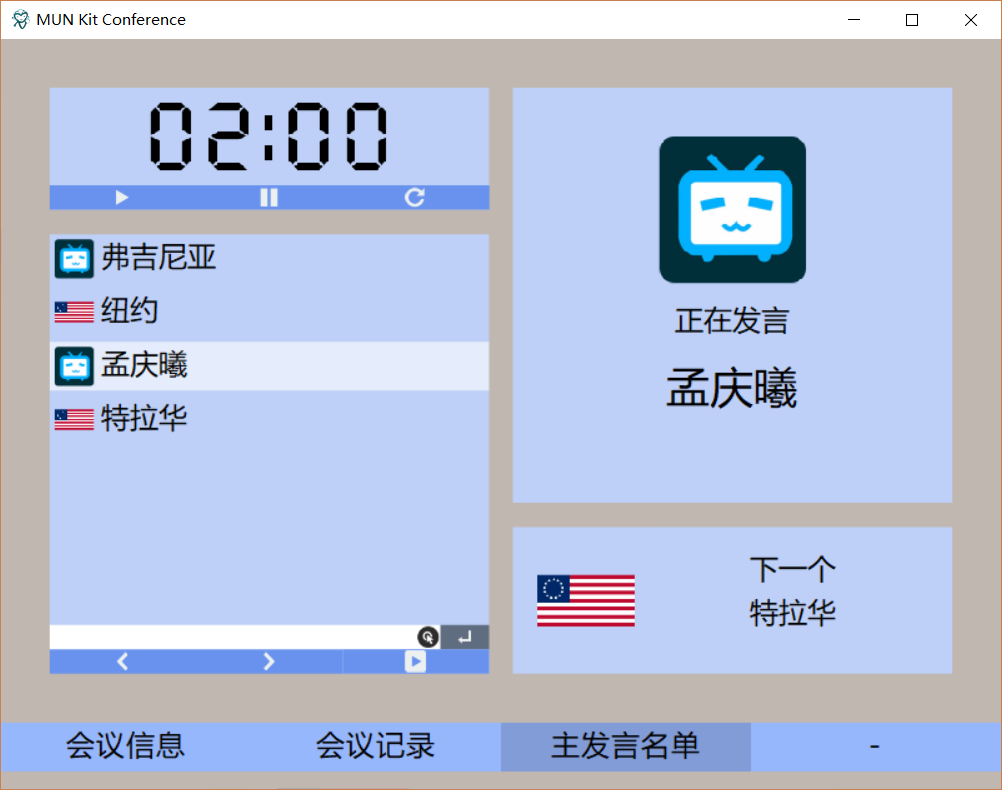Image resolution: width=1002 pixels, height=790 pixels.
Task: Select the cursor icon near the text box
Action: [428, 636]
